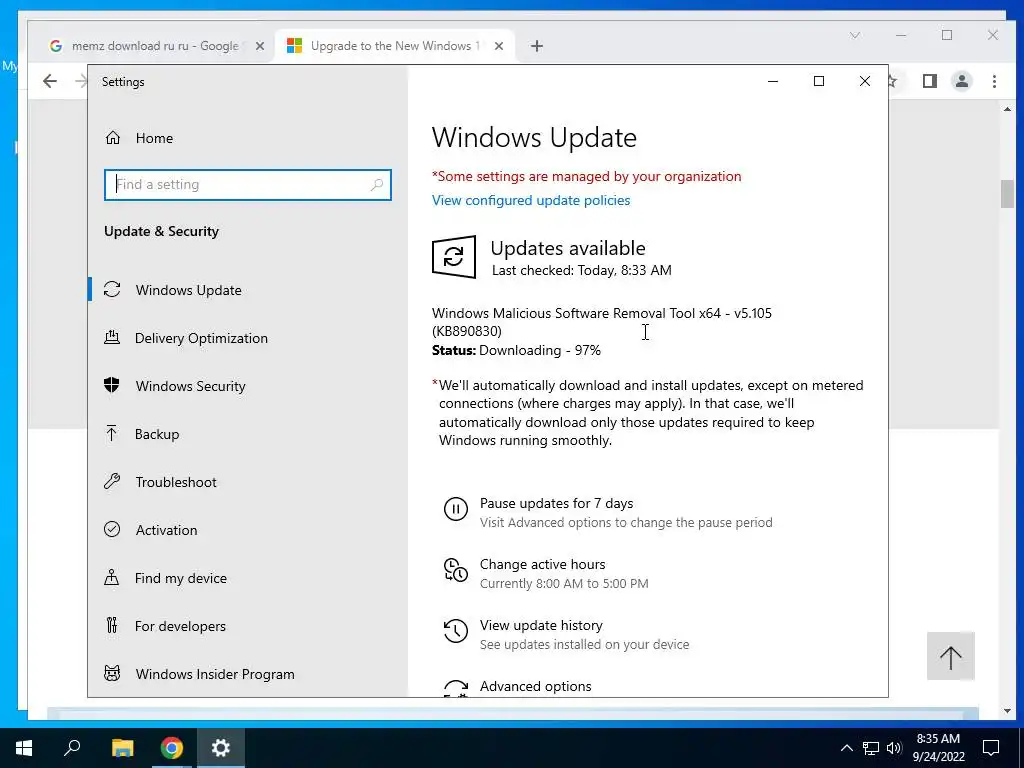This screenshot has width=1024, height=768.
Task: Open the Windows Start menu
Action: point(24,748)
